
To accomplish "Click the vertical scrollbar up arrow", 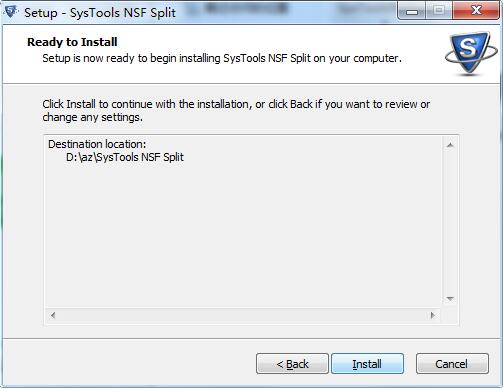I will pos(450,145).
